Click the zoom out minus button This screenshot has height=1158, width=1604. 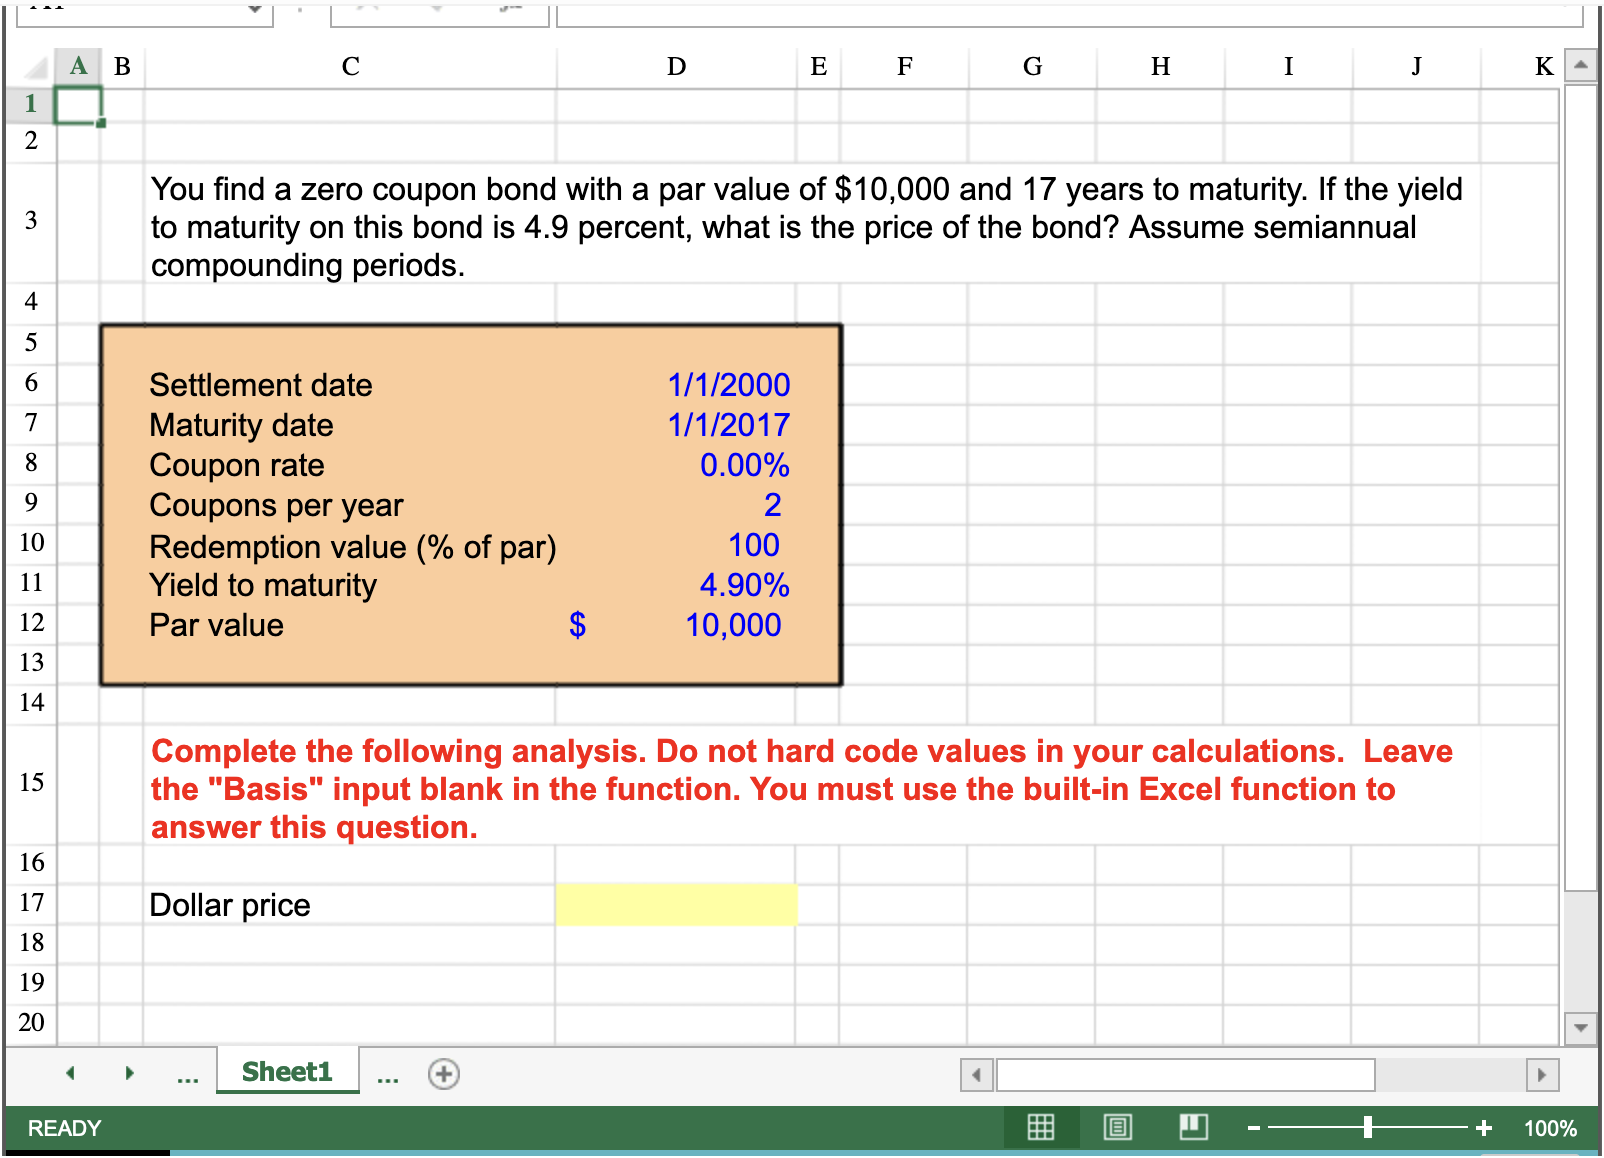point(1253,1129)
